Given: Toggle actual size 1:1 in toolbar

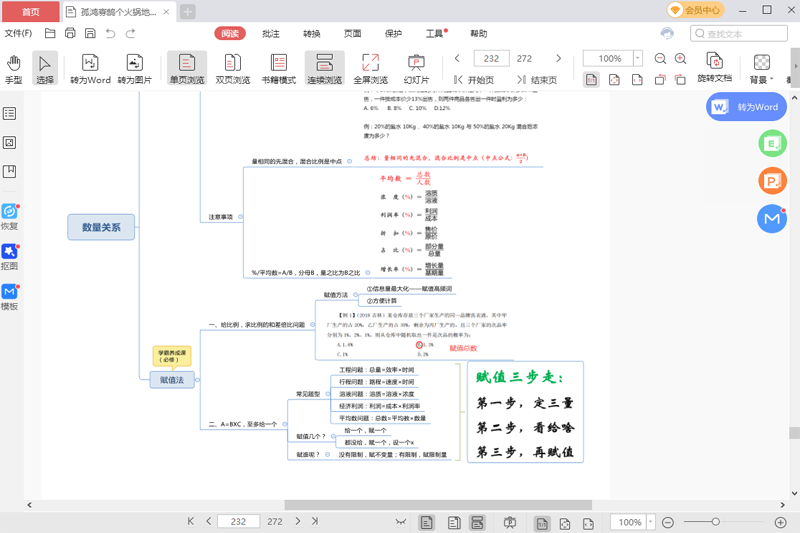Looking at the screenshot, I should 591,80.
